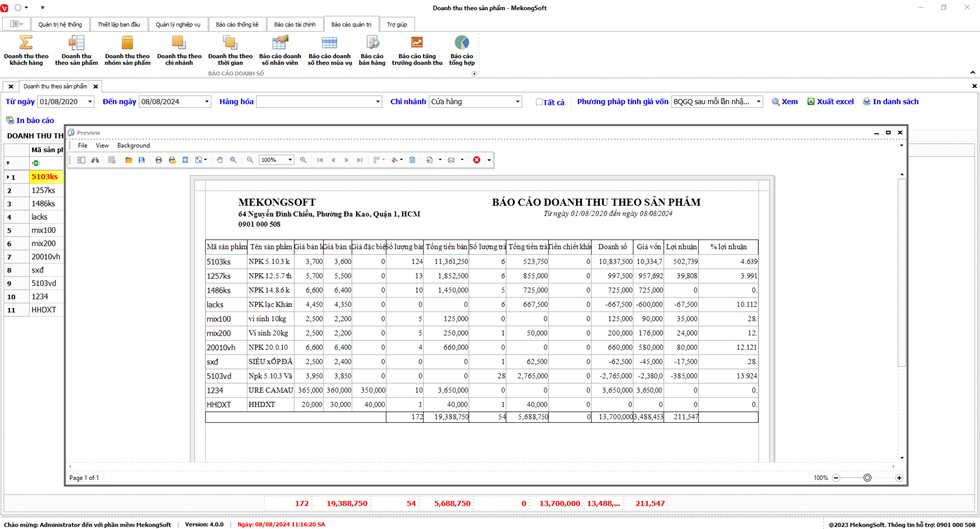980x529 pixels.
Task: Select the 5103ks row in product list
Action: pos(43,177)
